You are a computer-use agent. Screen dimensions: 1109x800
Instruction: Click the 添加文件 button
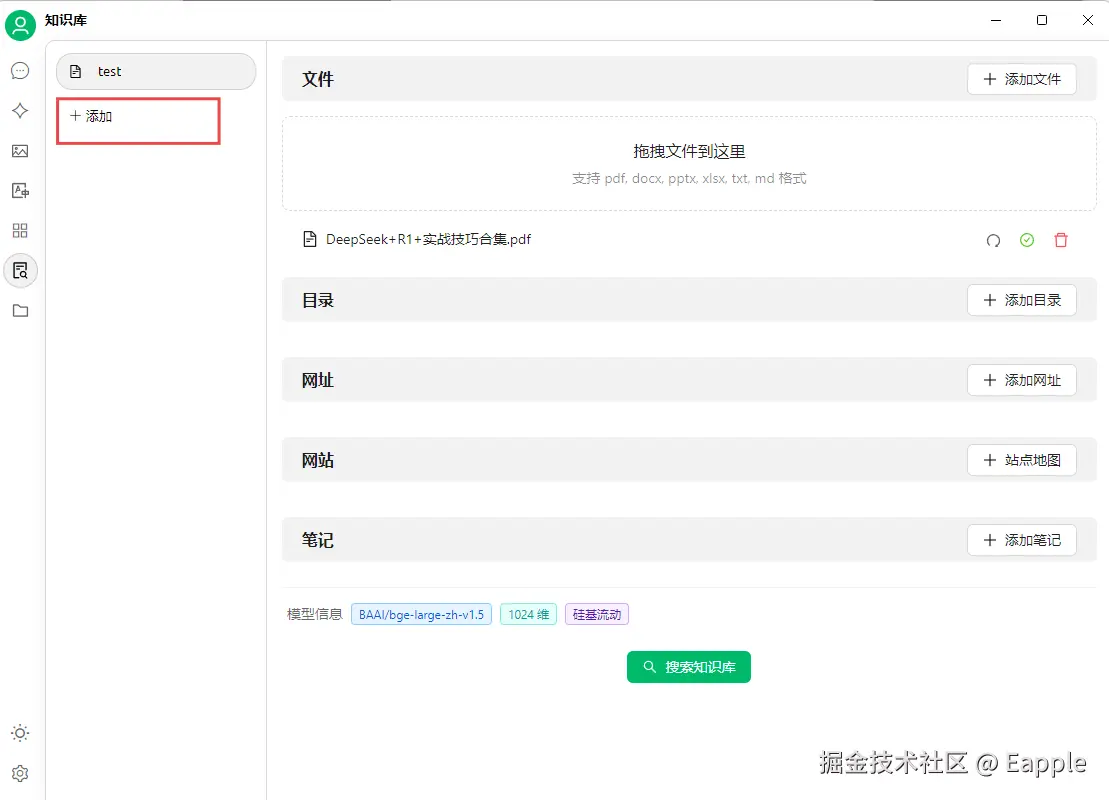(x=1021, y=79)
